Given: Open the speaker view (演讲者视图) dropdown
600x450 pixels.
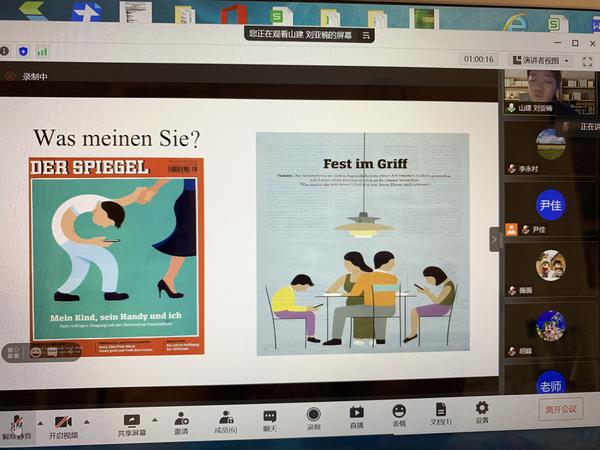Looking at the screenshot, I should 540,60.
